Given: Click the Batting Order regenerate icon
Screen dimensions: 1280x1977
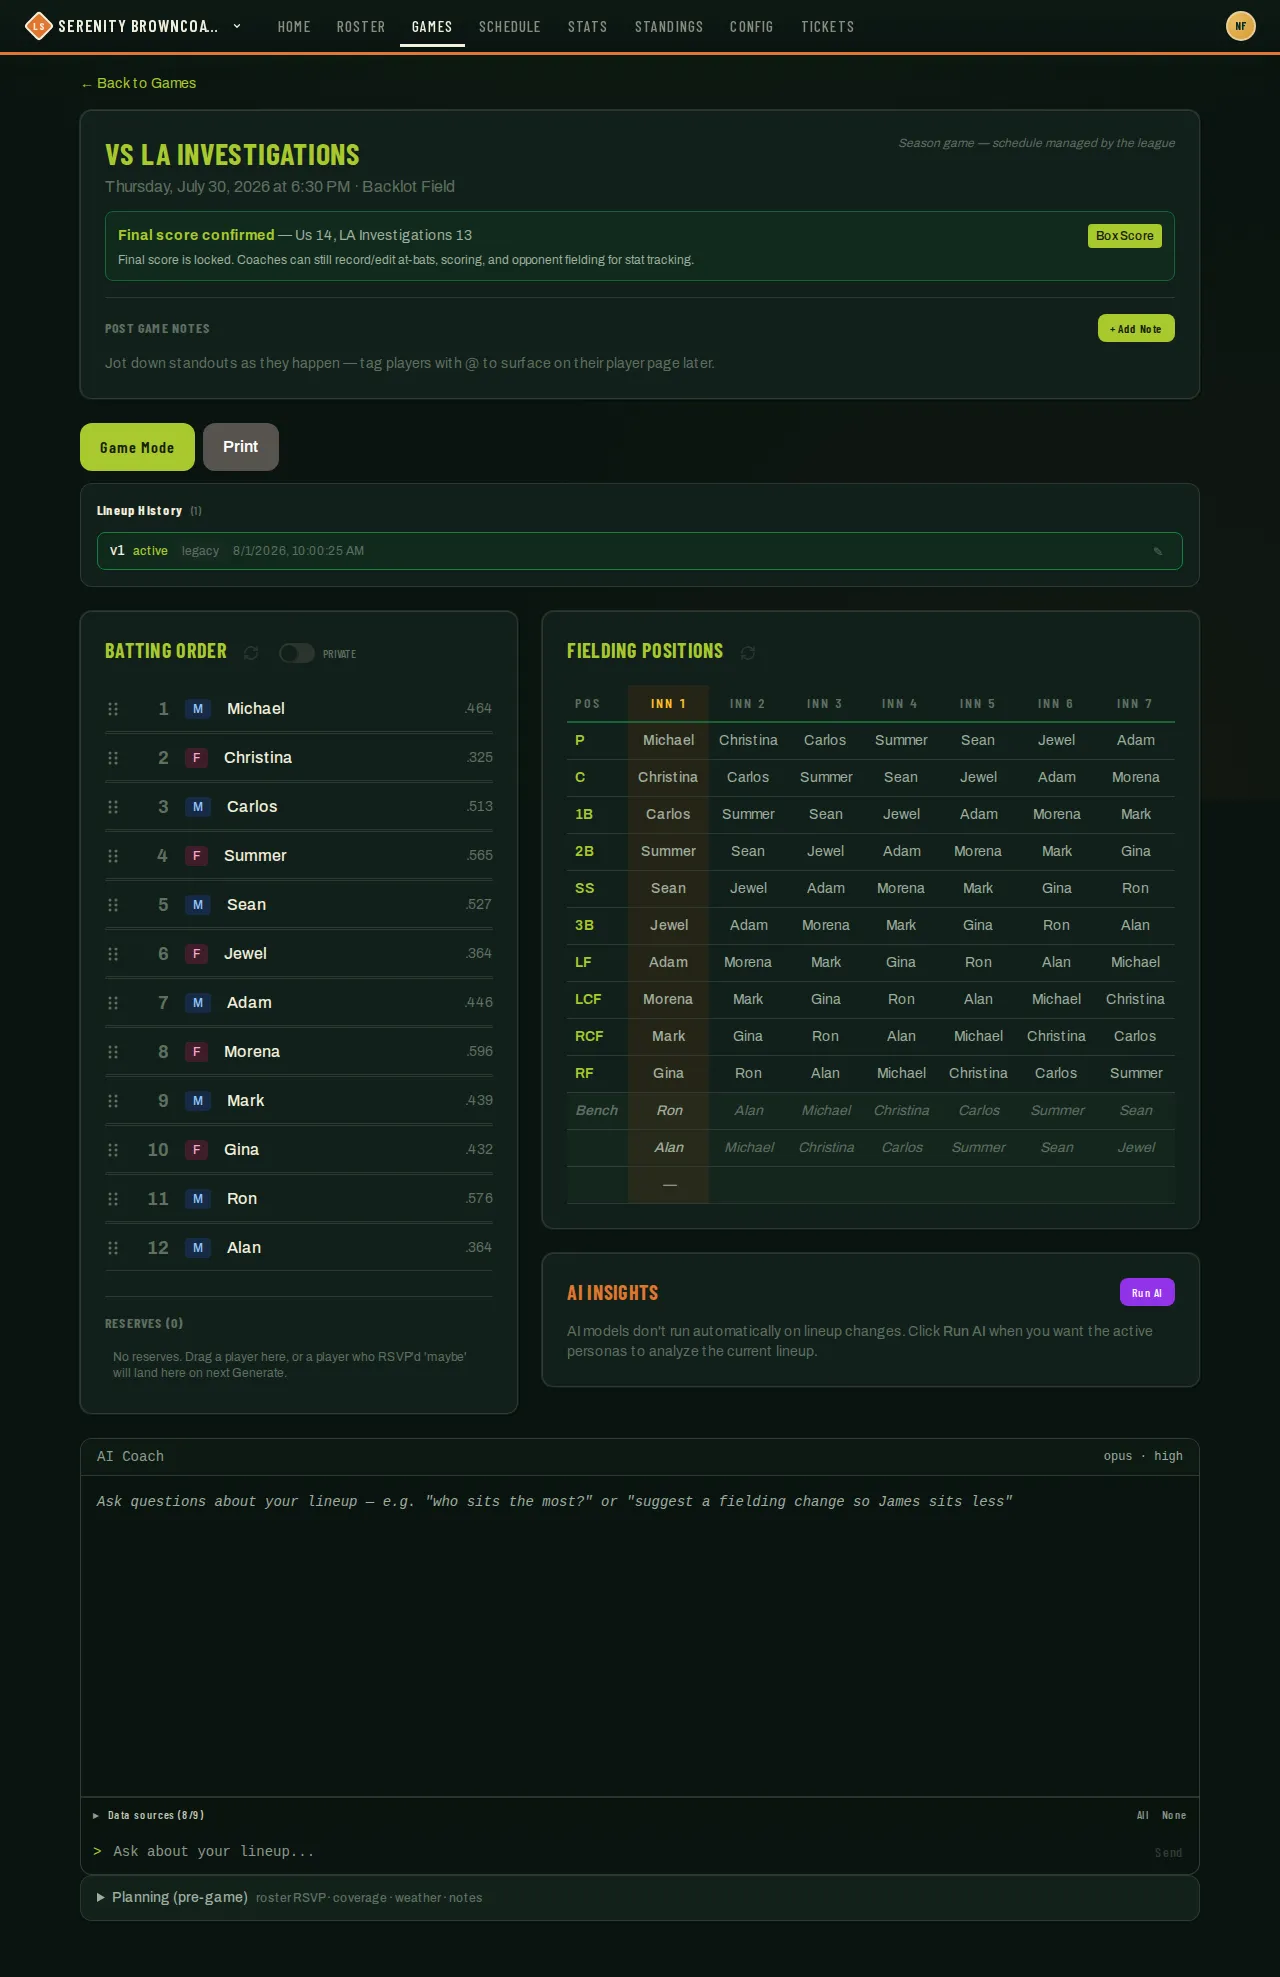Looking at the screenshot, I should click(251, 653).
